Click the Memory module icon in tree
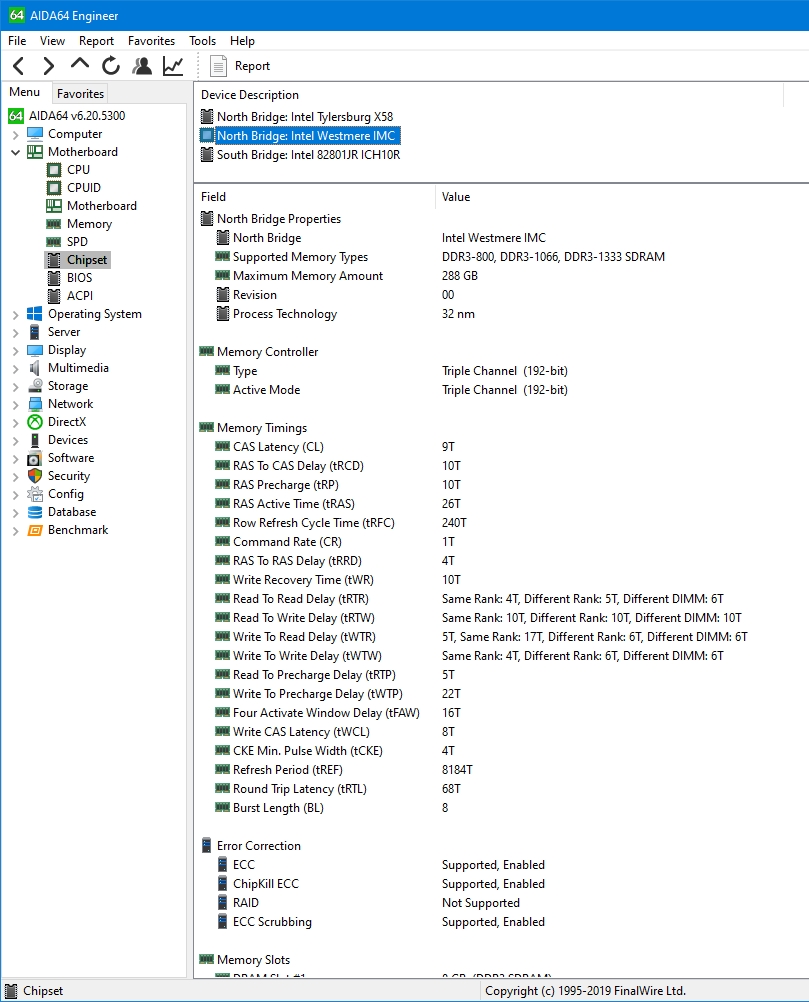 [54, 224]
